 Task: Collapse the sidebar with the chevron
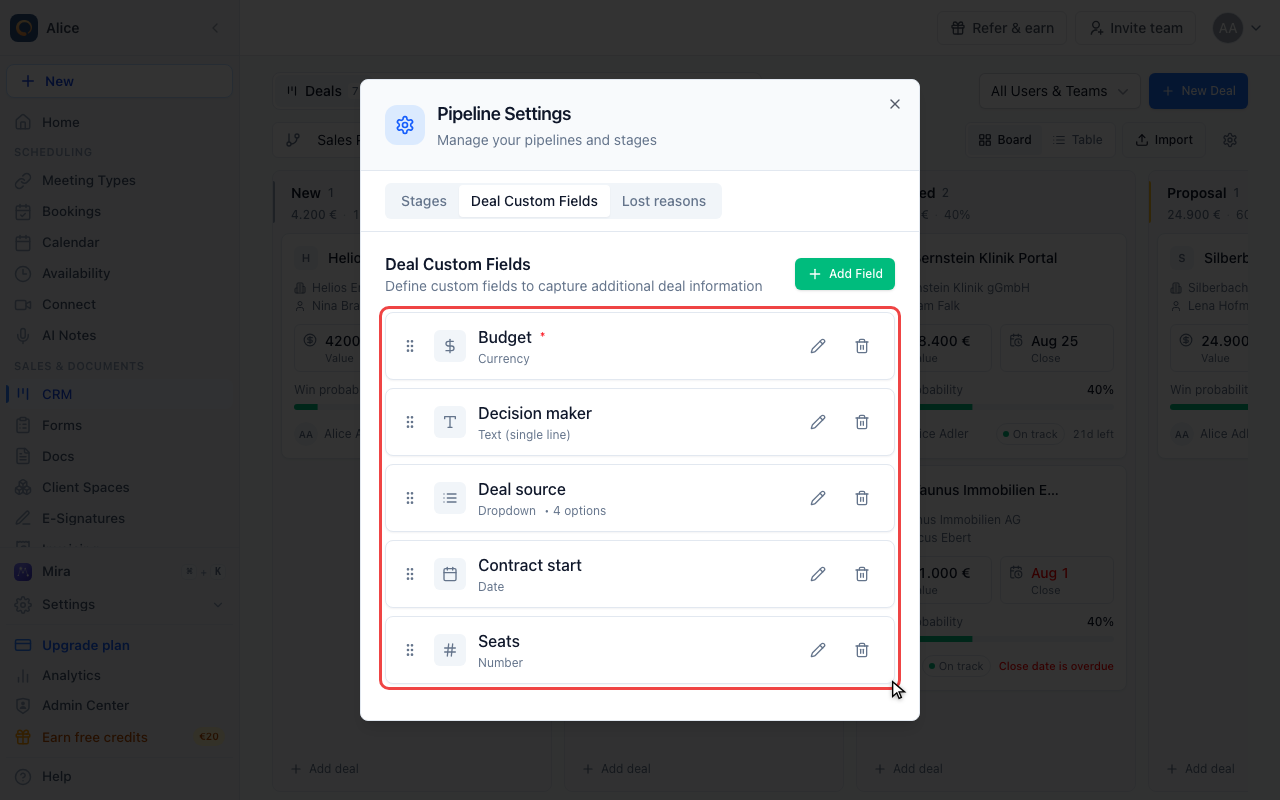pos(215,28)
